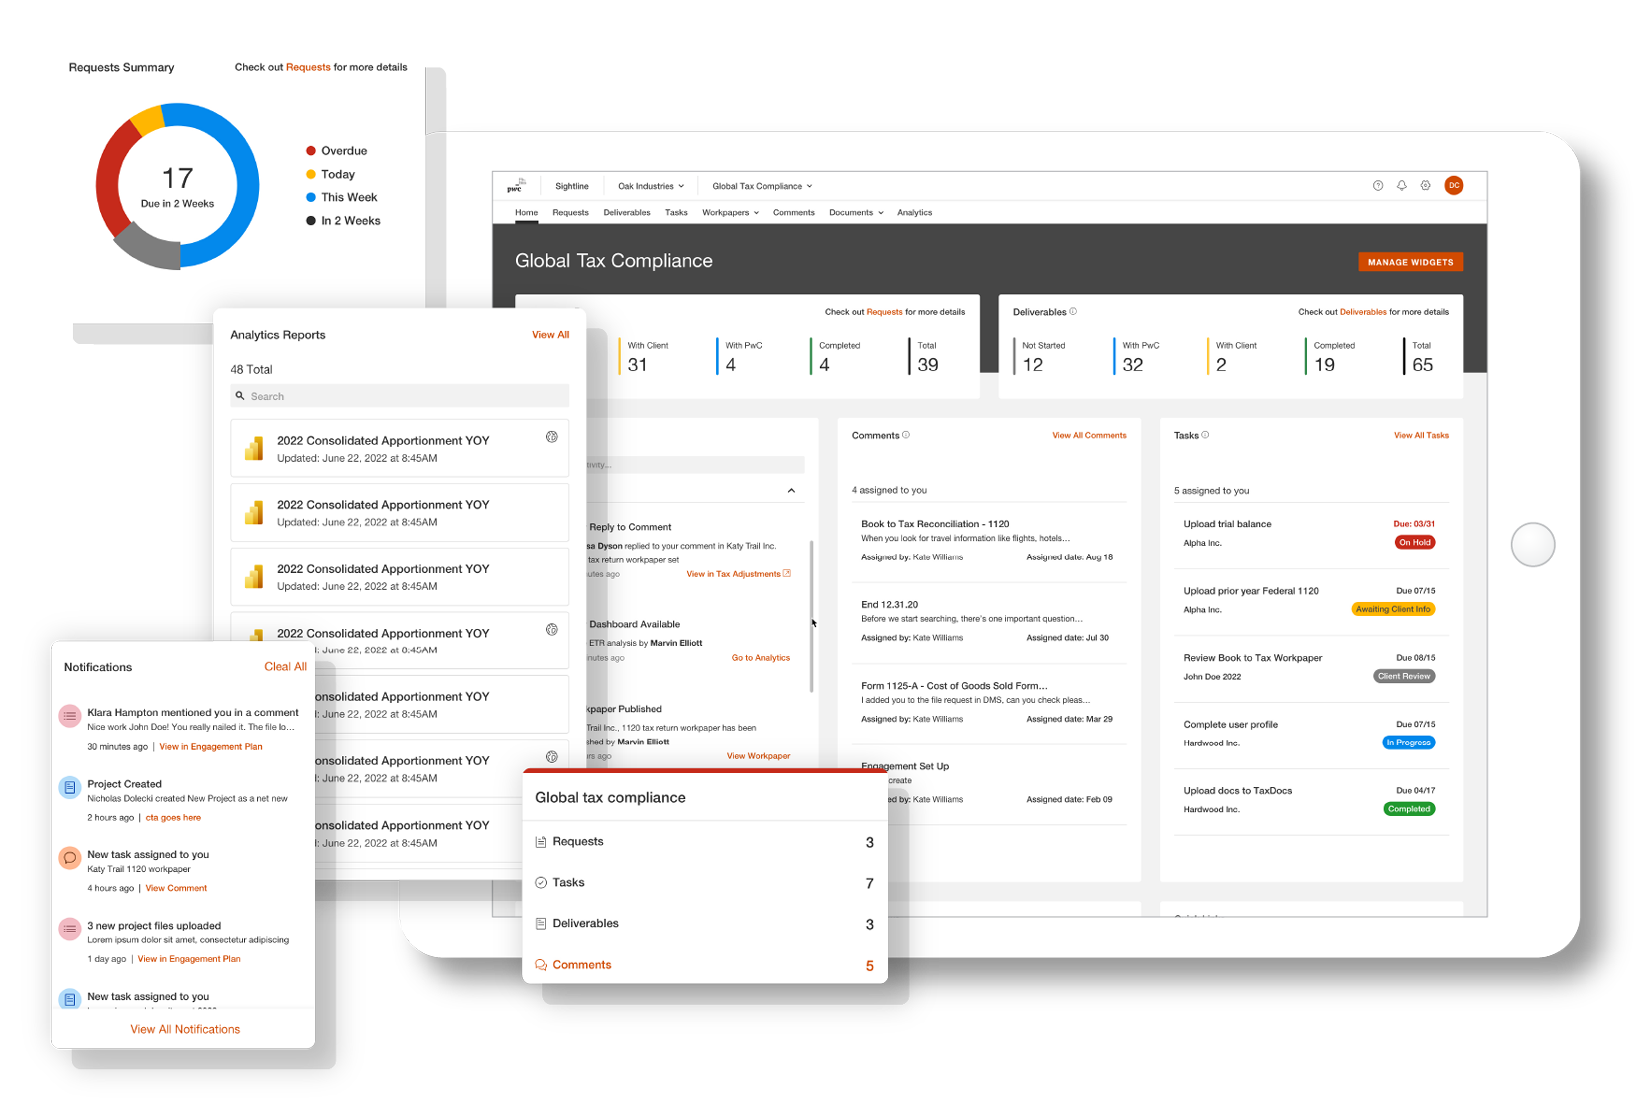Viewport: 1651px width, 1116px height.
Task: Switch to the Deliverables tab
Action: click(x=626, y=213)
